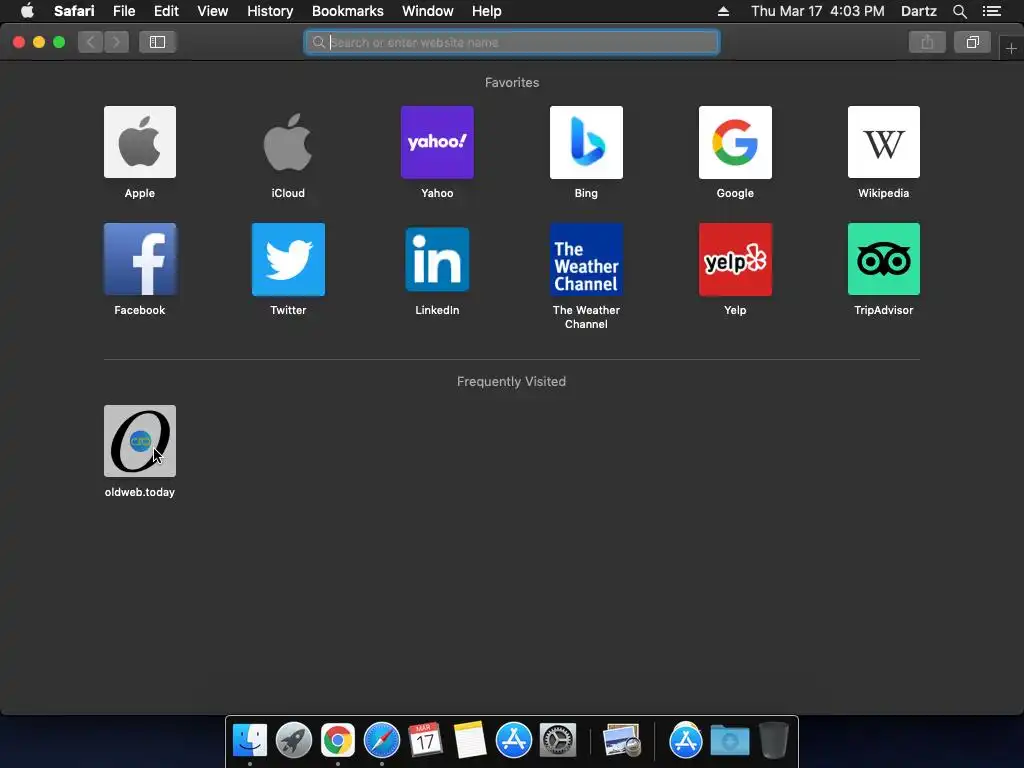Image resolution: width=1024 pixels, height=768 pixels.
Task: Open the View menu
Action: click(213, 11)
